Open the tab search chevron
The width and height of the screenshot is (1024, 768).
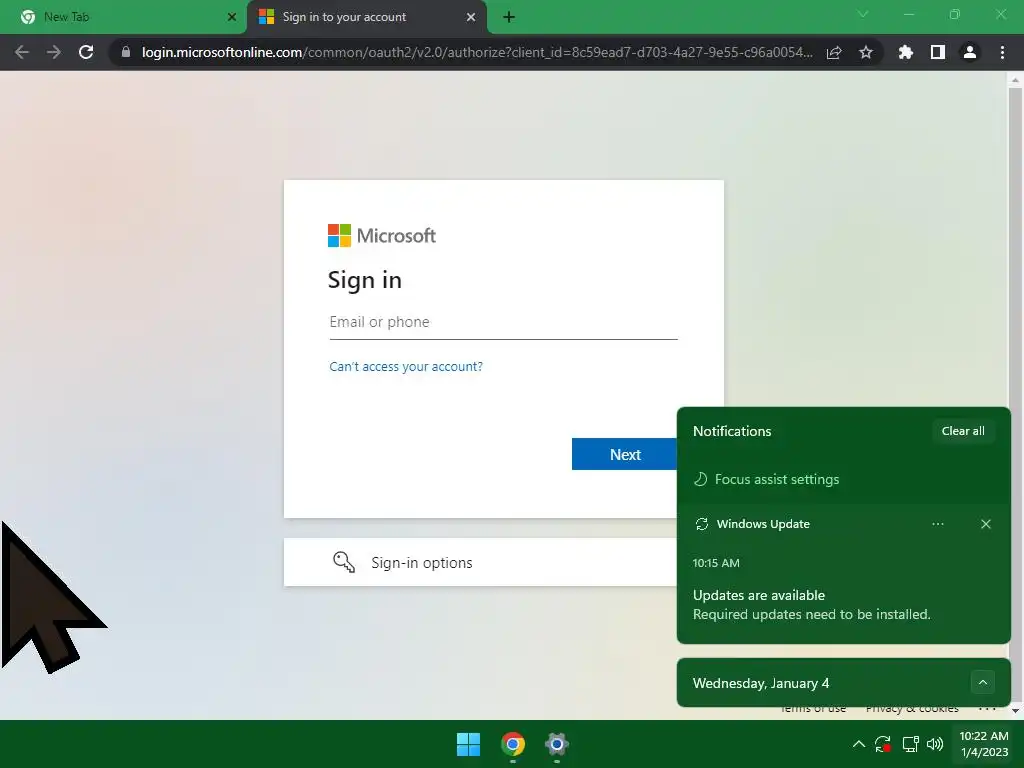tap(863, 14)
